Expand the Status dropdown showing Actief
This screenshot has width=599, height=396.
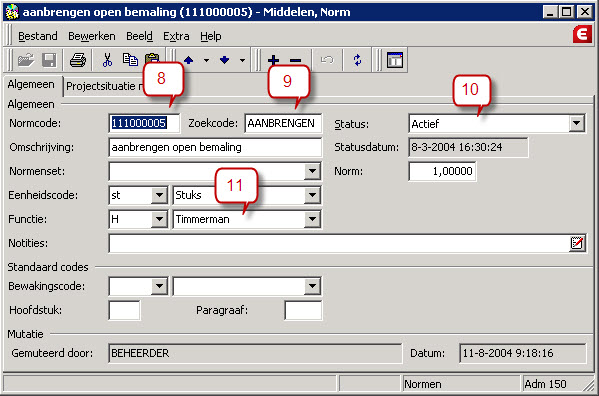[576, 123]
